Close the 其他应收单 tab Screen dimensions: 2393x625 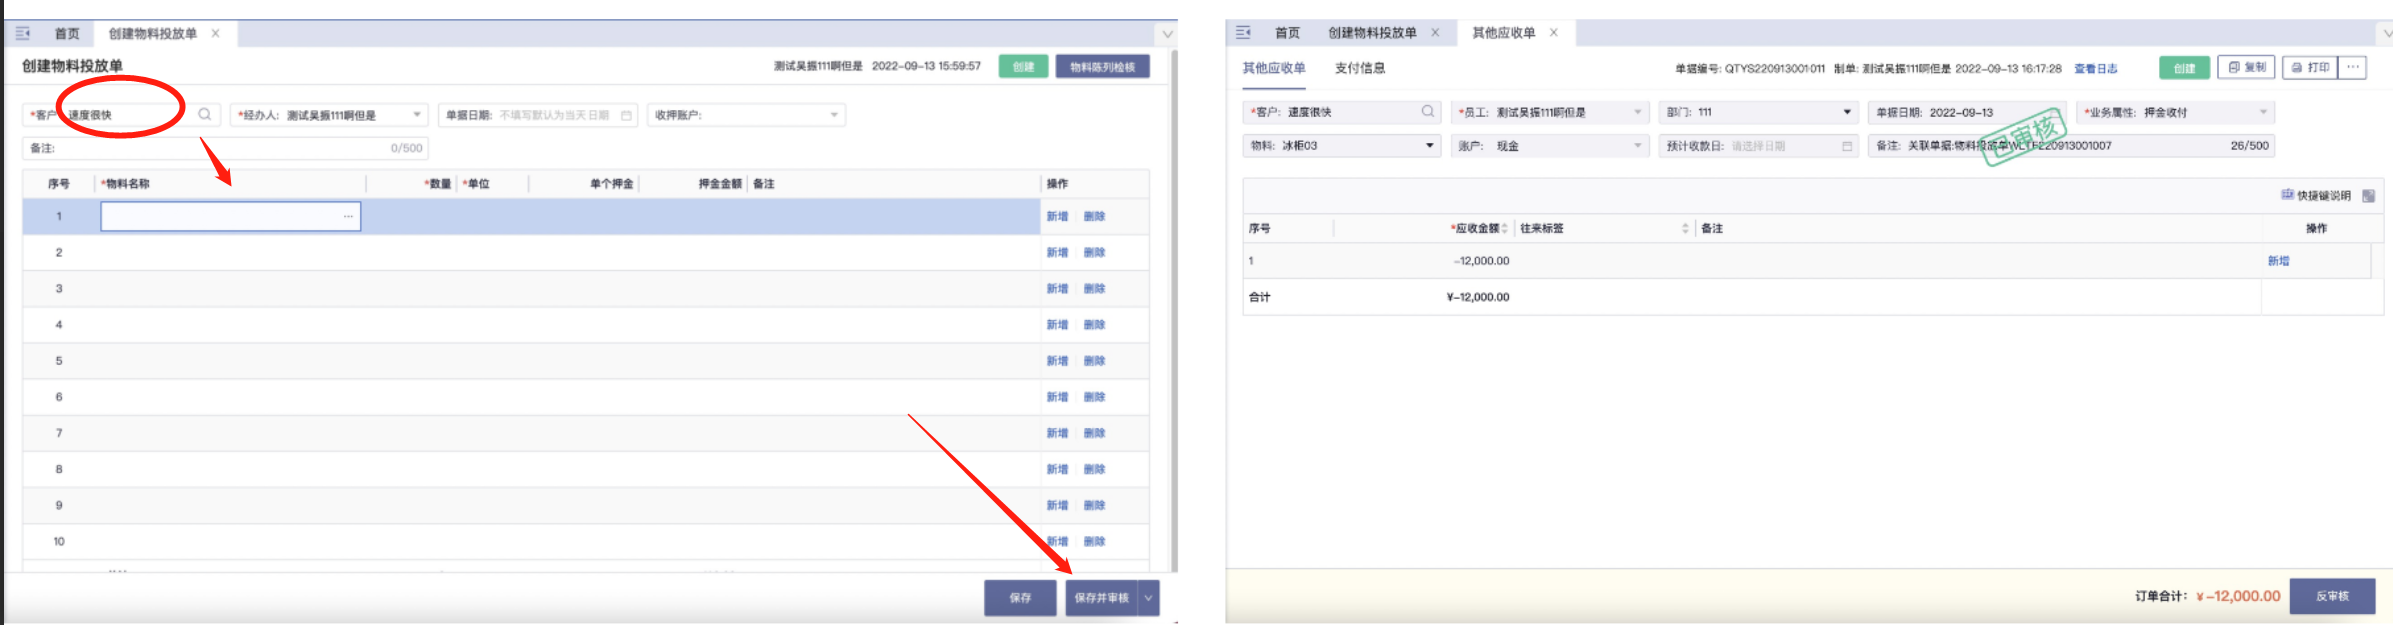(1554, 33)
